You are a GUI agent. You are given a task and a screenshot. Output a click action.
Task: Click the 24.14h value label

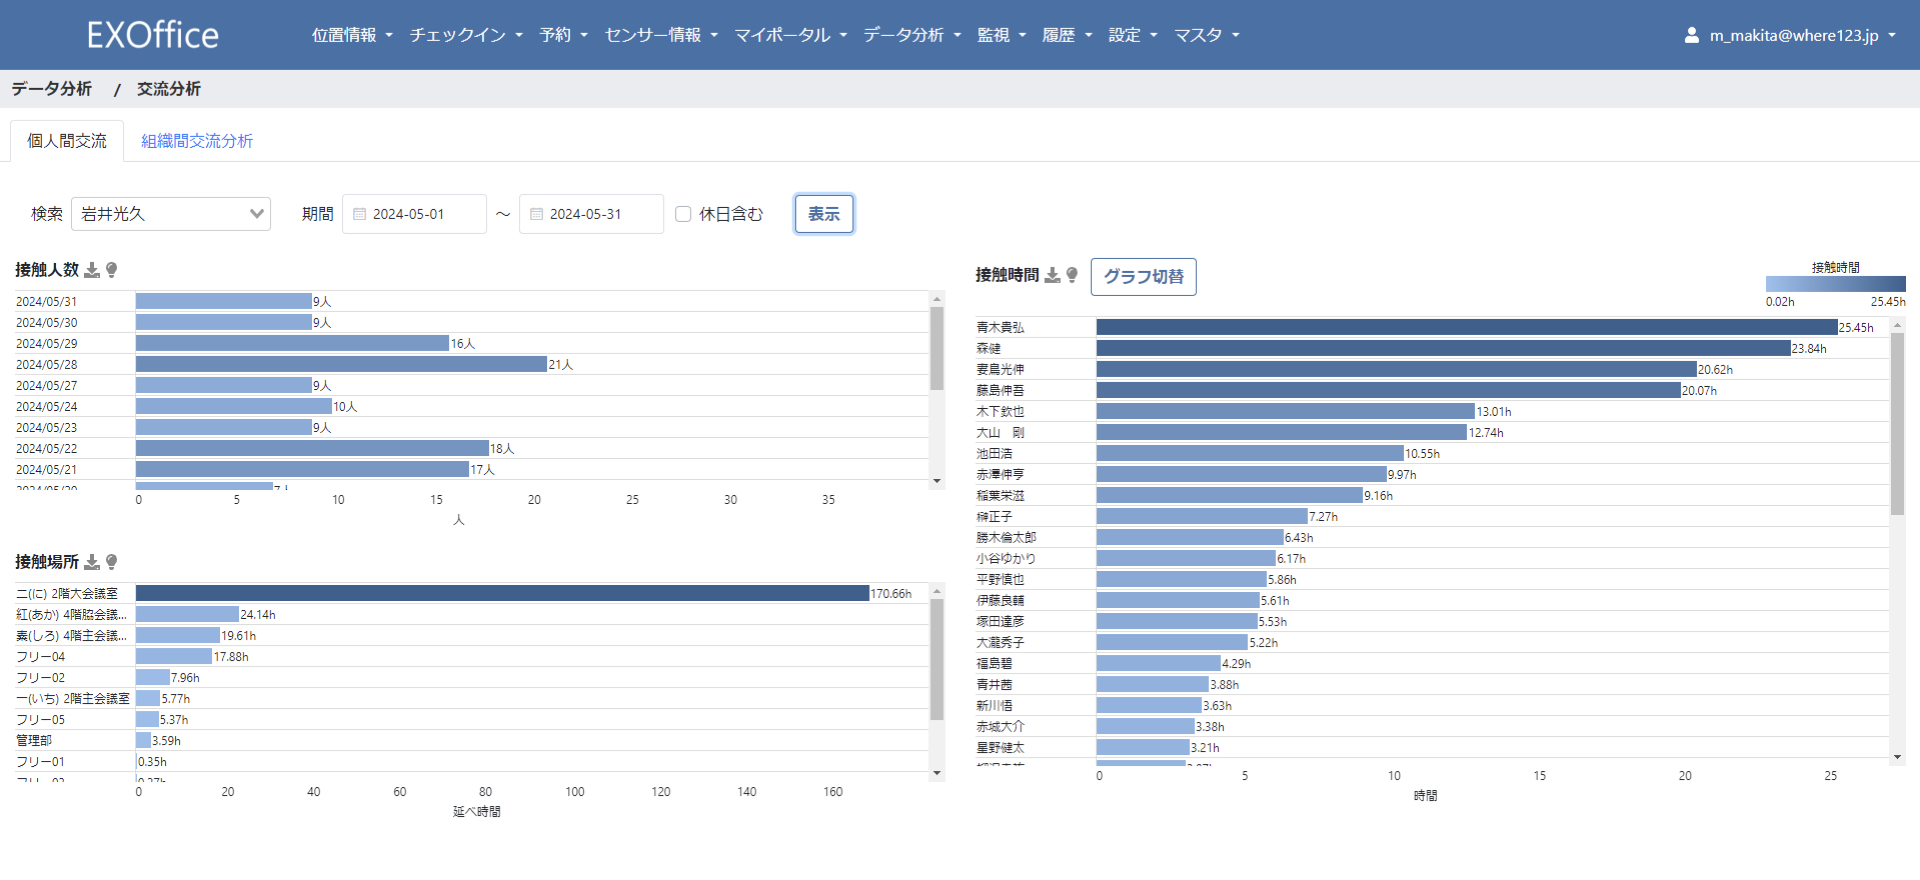[x=258, y=614]
